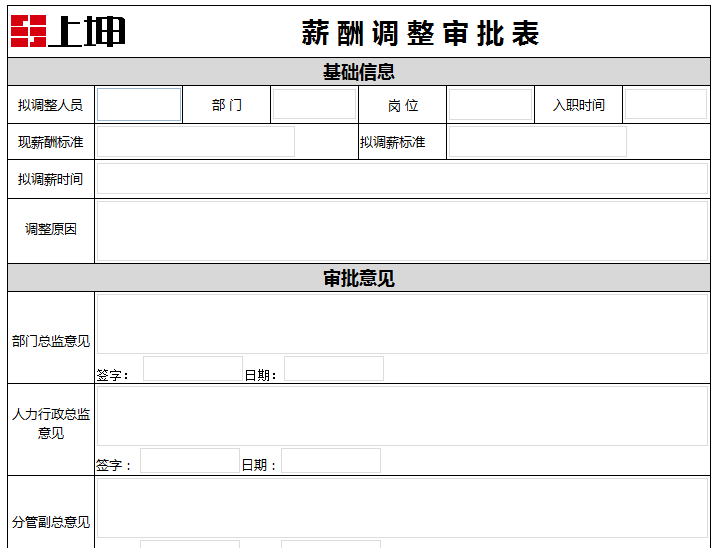Viewport: 718px width, 548px height.
Task: Click the 人力行政总监意见 label
Action: pos(50,423)
